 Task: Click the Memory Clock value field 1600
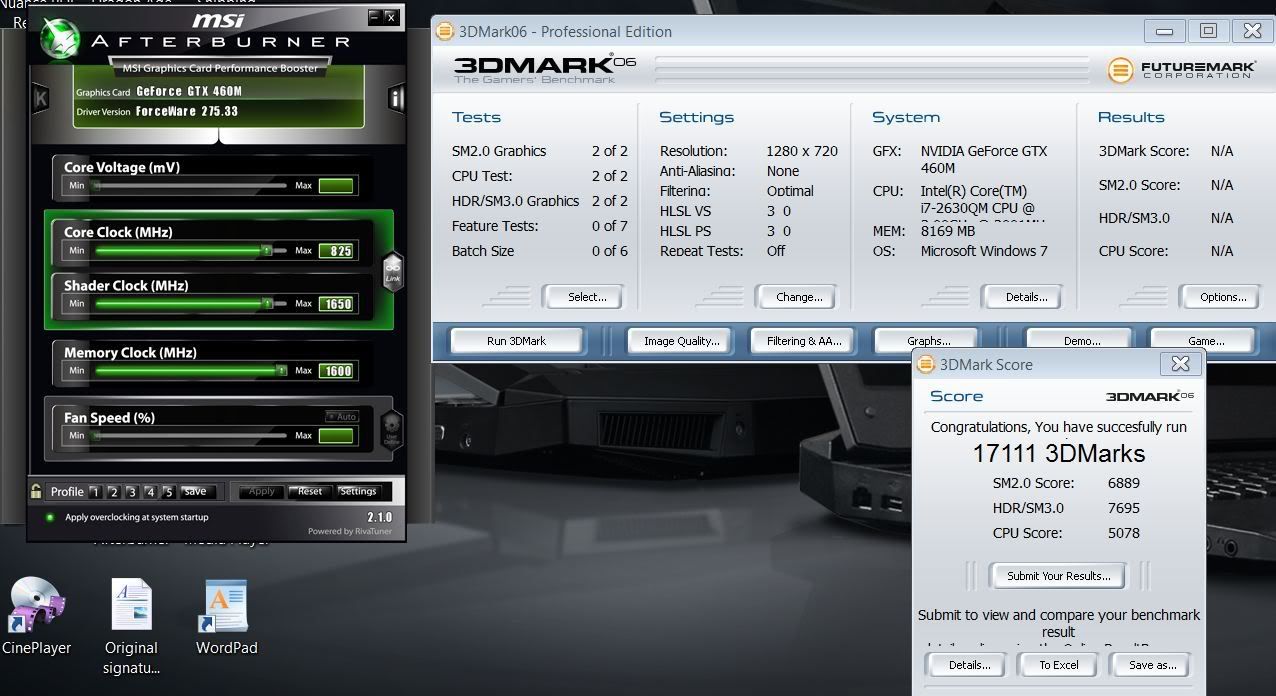[337, 371]
